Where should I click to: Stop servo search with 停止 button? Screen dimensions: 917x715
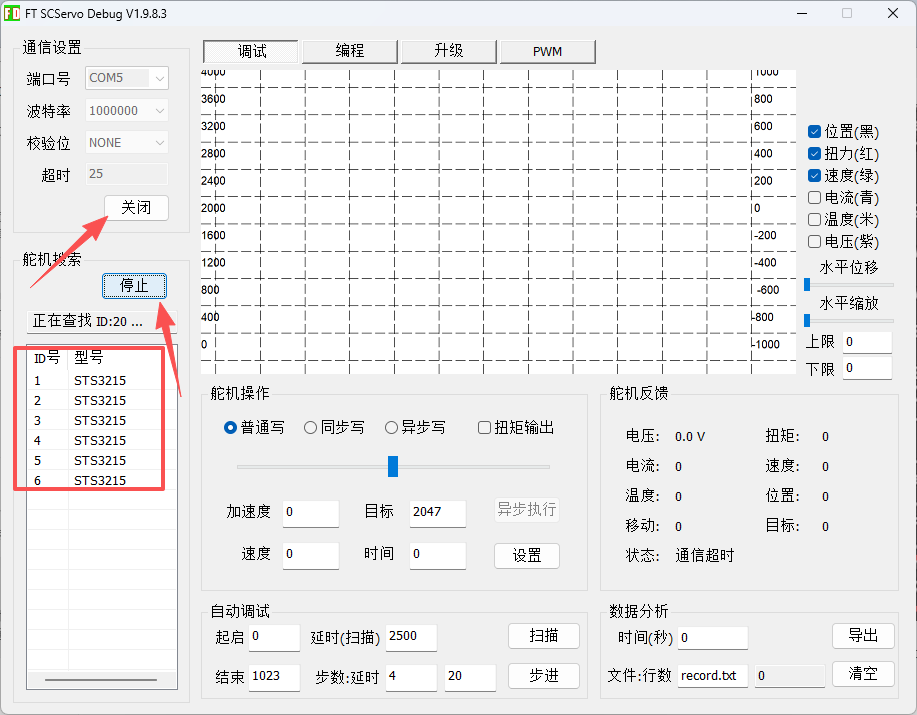point(135,286)
